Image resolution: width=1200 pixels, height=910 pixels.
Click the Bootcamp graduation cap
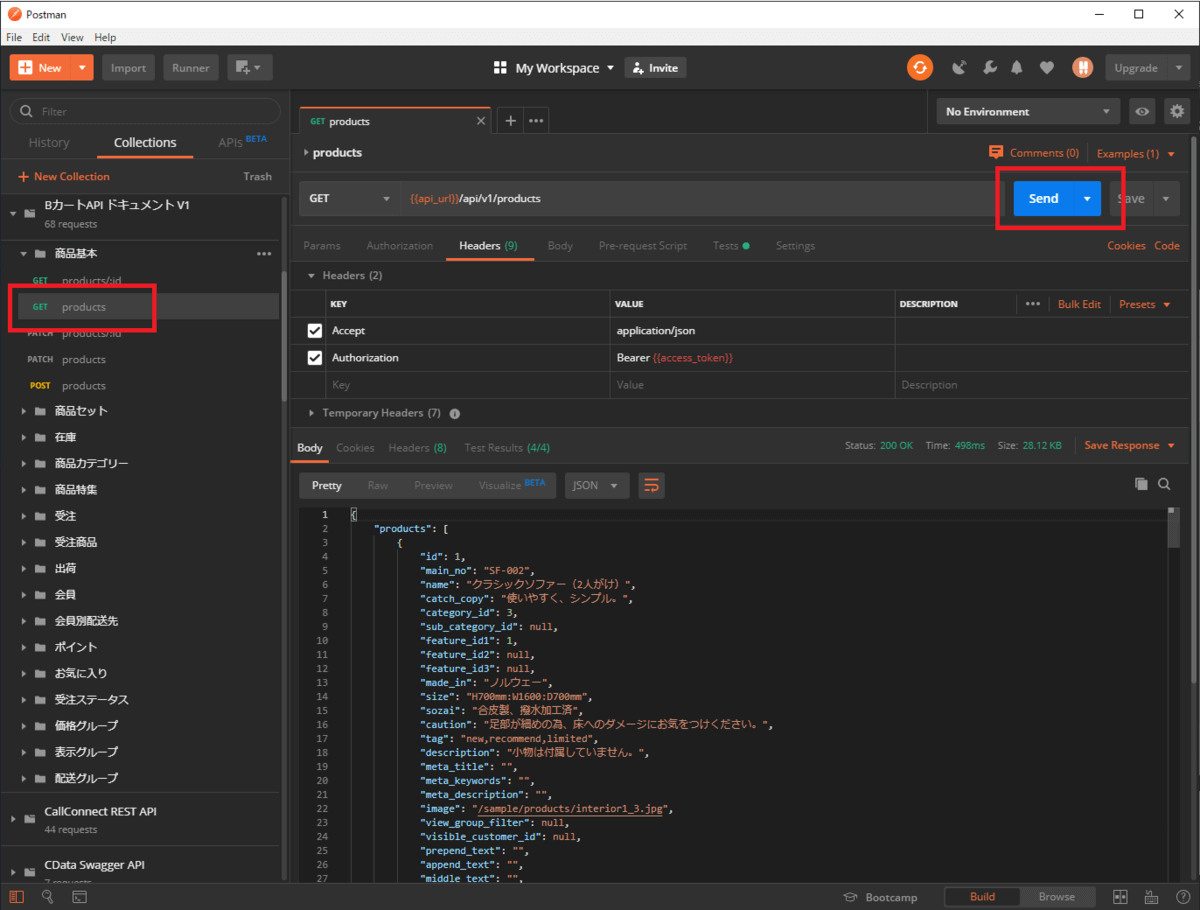point(851,897)
